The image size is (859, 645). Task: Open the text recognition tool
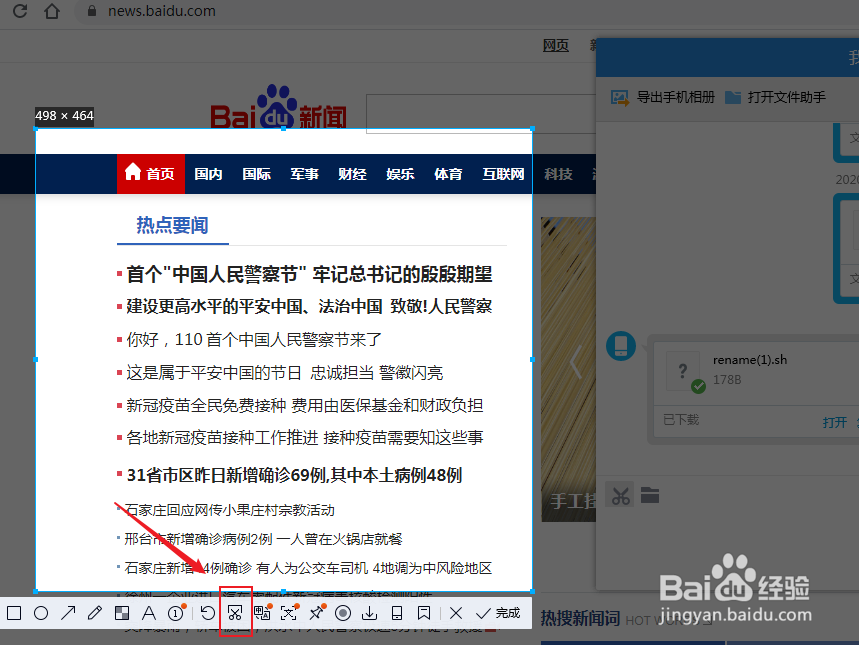click(x=289, y=612)
